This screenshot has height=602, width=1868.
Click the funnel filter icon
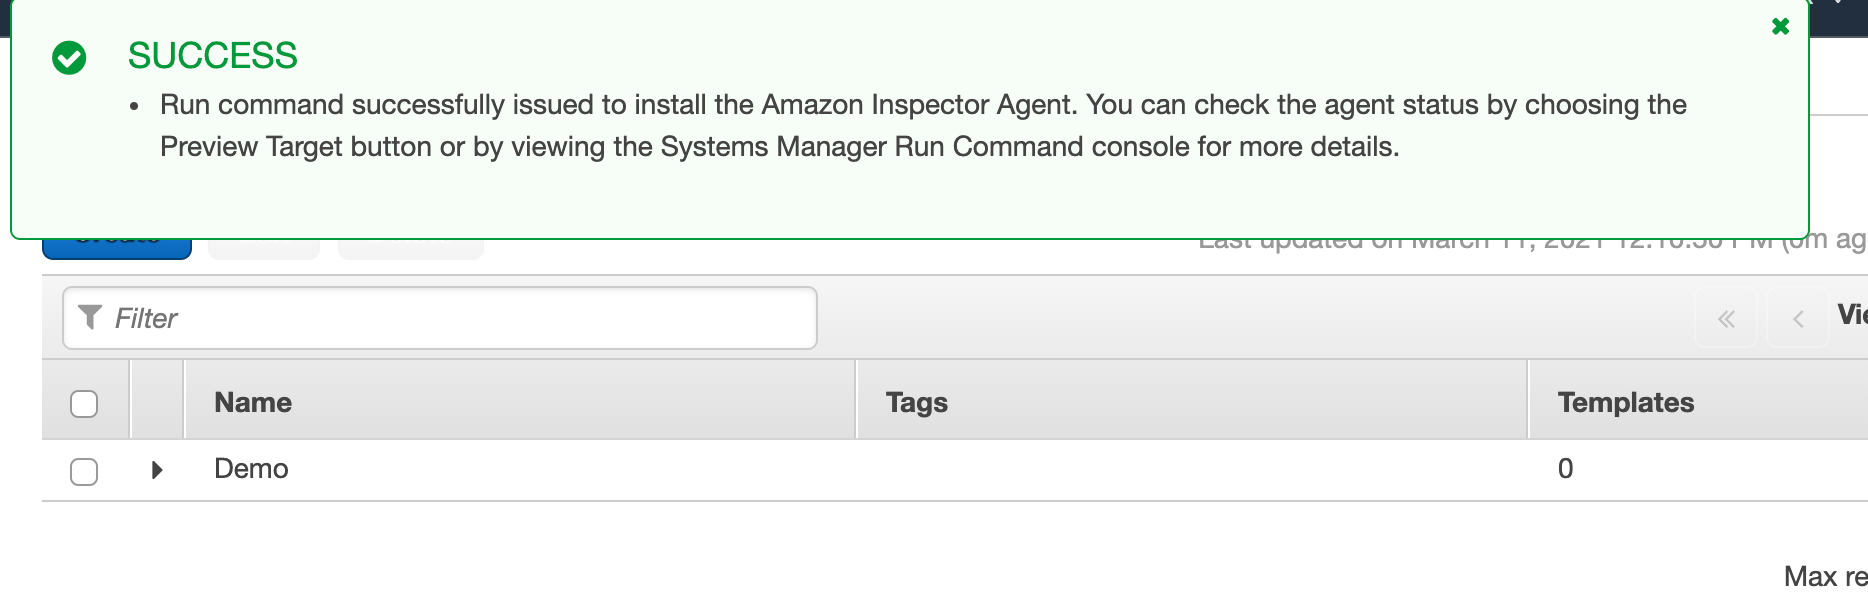[90, 317]
